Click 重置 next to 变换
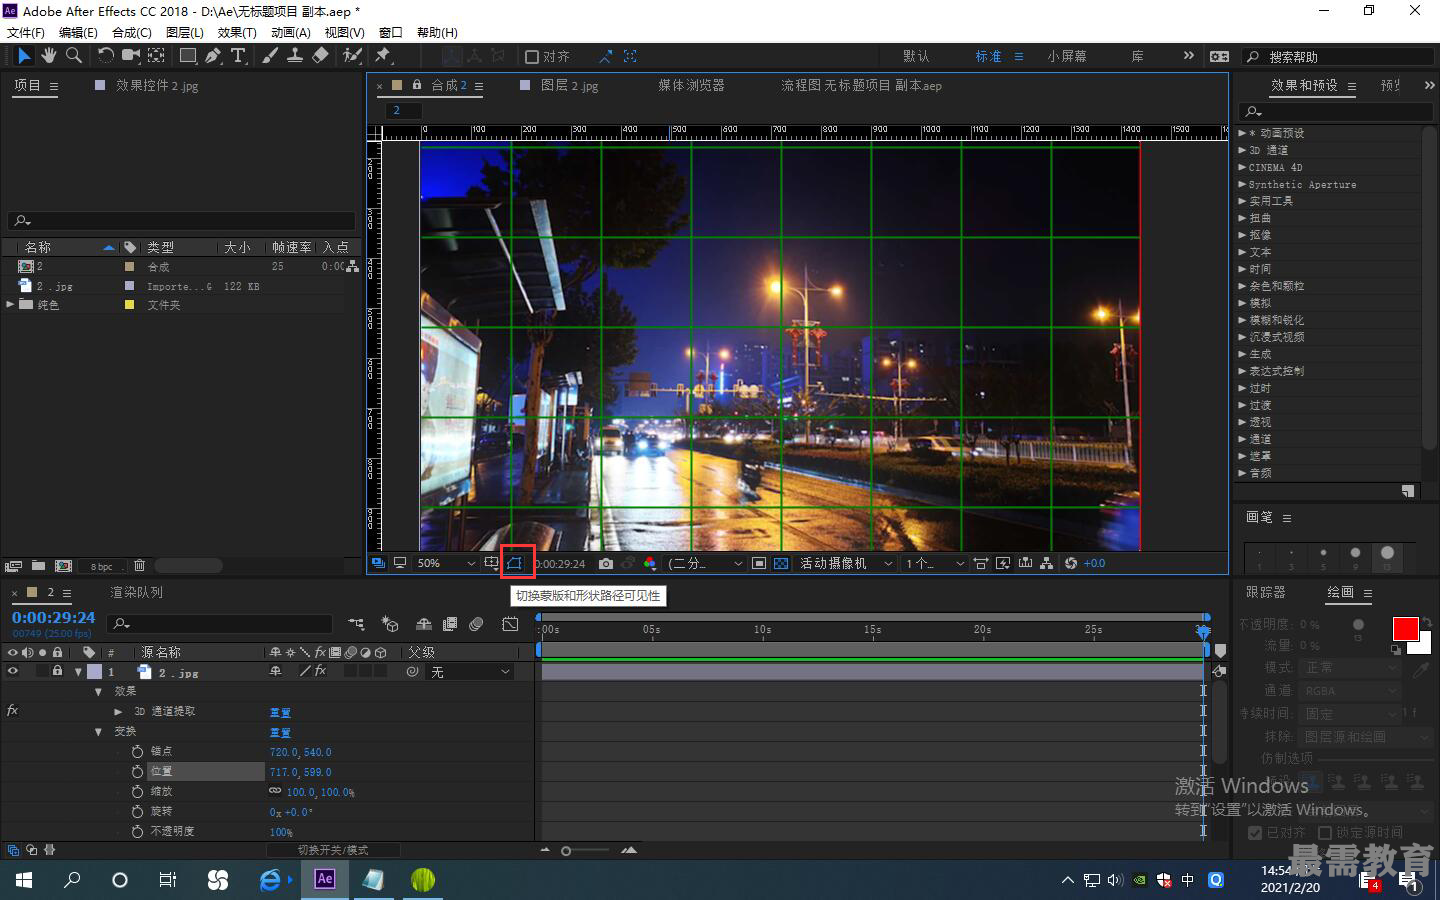This screenshot has width=1440, height=900. [280, 732]
